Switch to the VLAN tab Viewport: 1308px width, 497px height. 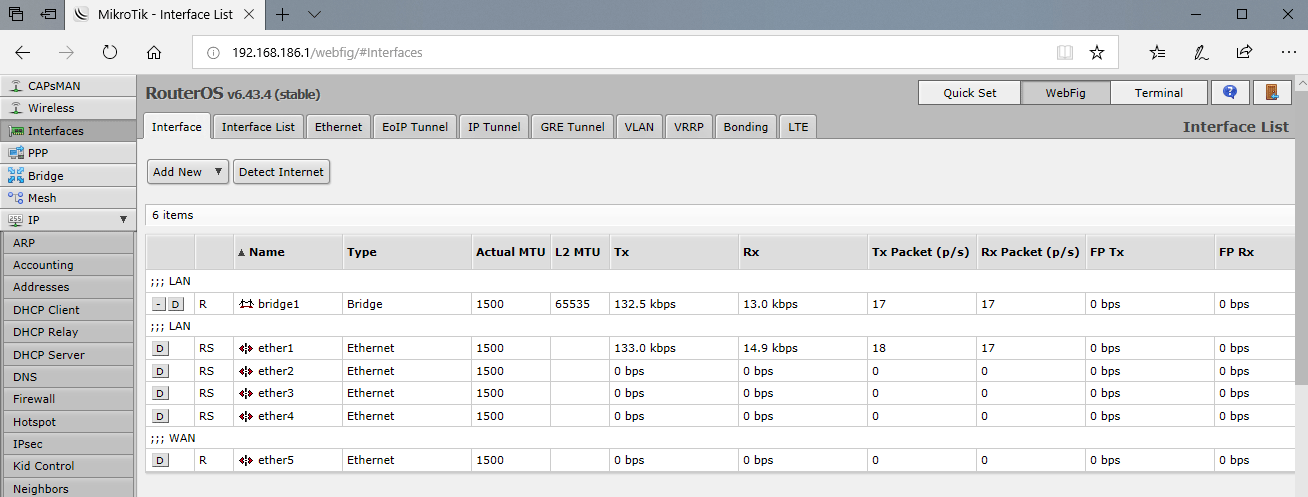point(639,127)
